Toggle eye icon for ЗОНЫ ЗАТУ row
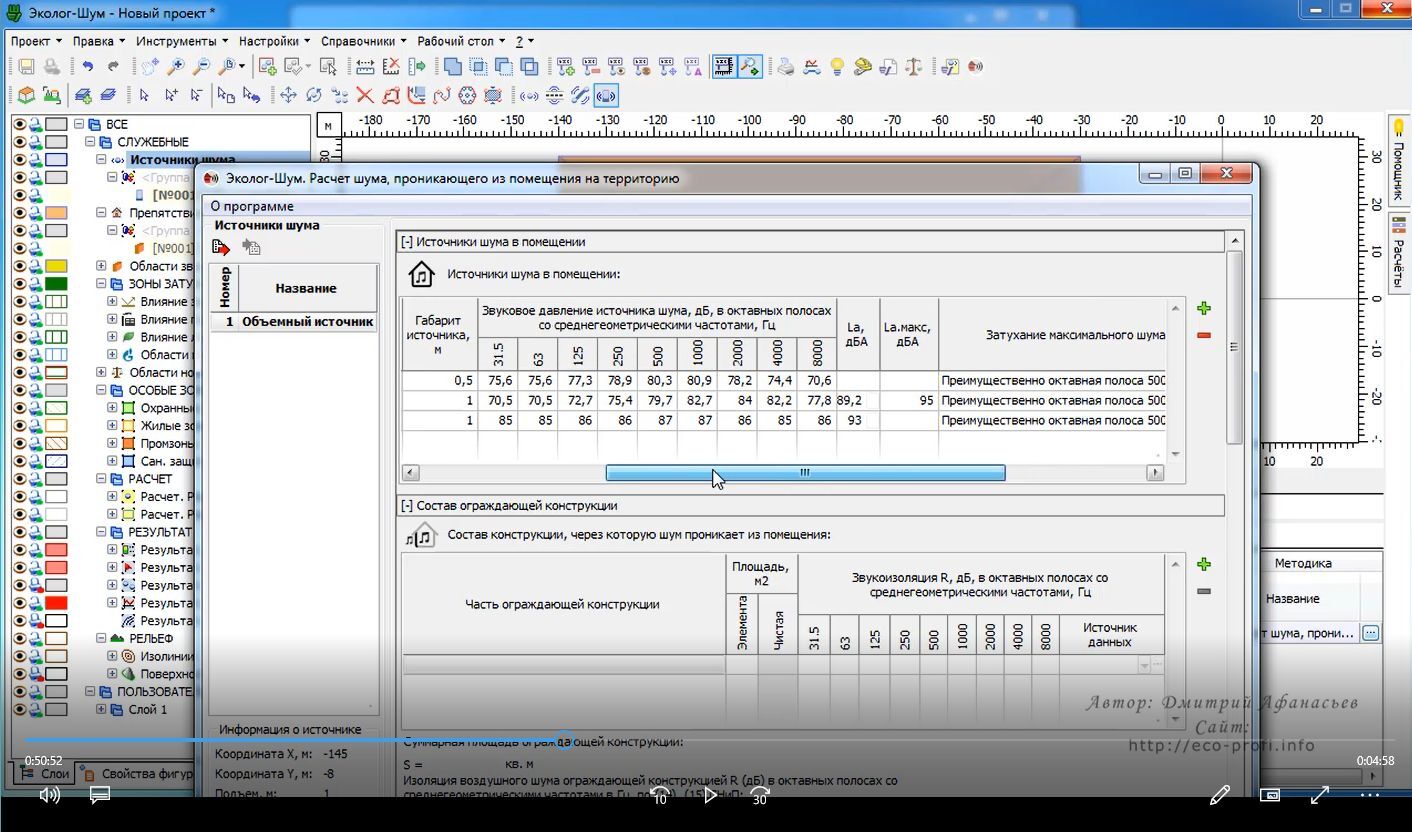The image size is (1412, 832). click(x=19, y=284)
